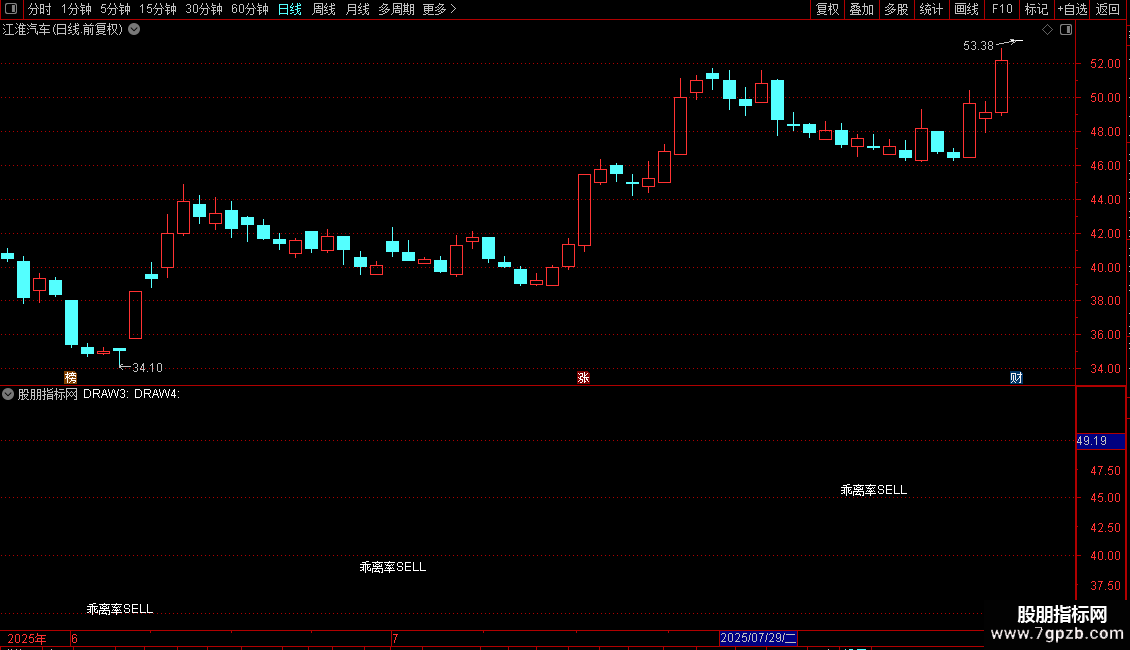
Task: Click 乖离率SELL label near 40.00 level
Action: 393,567
